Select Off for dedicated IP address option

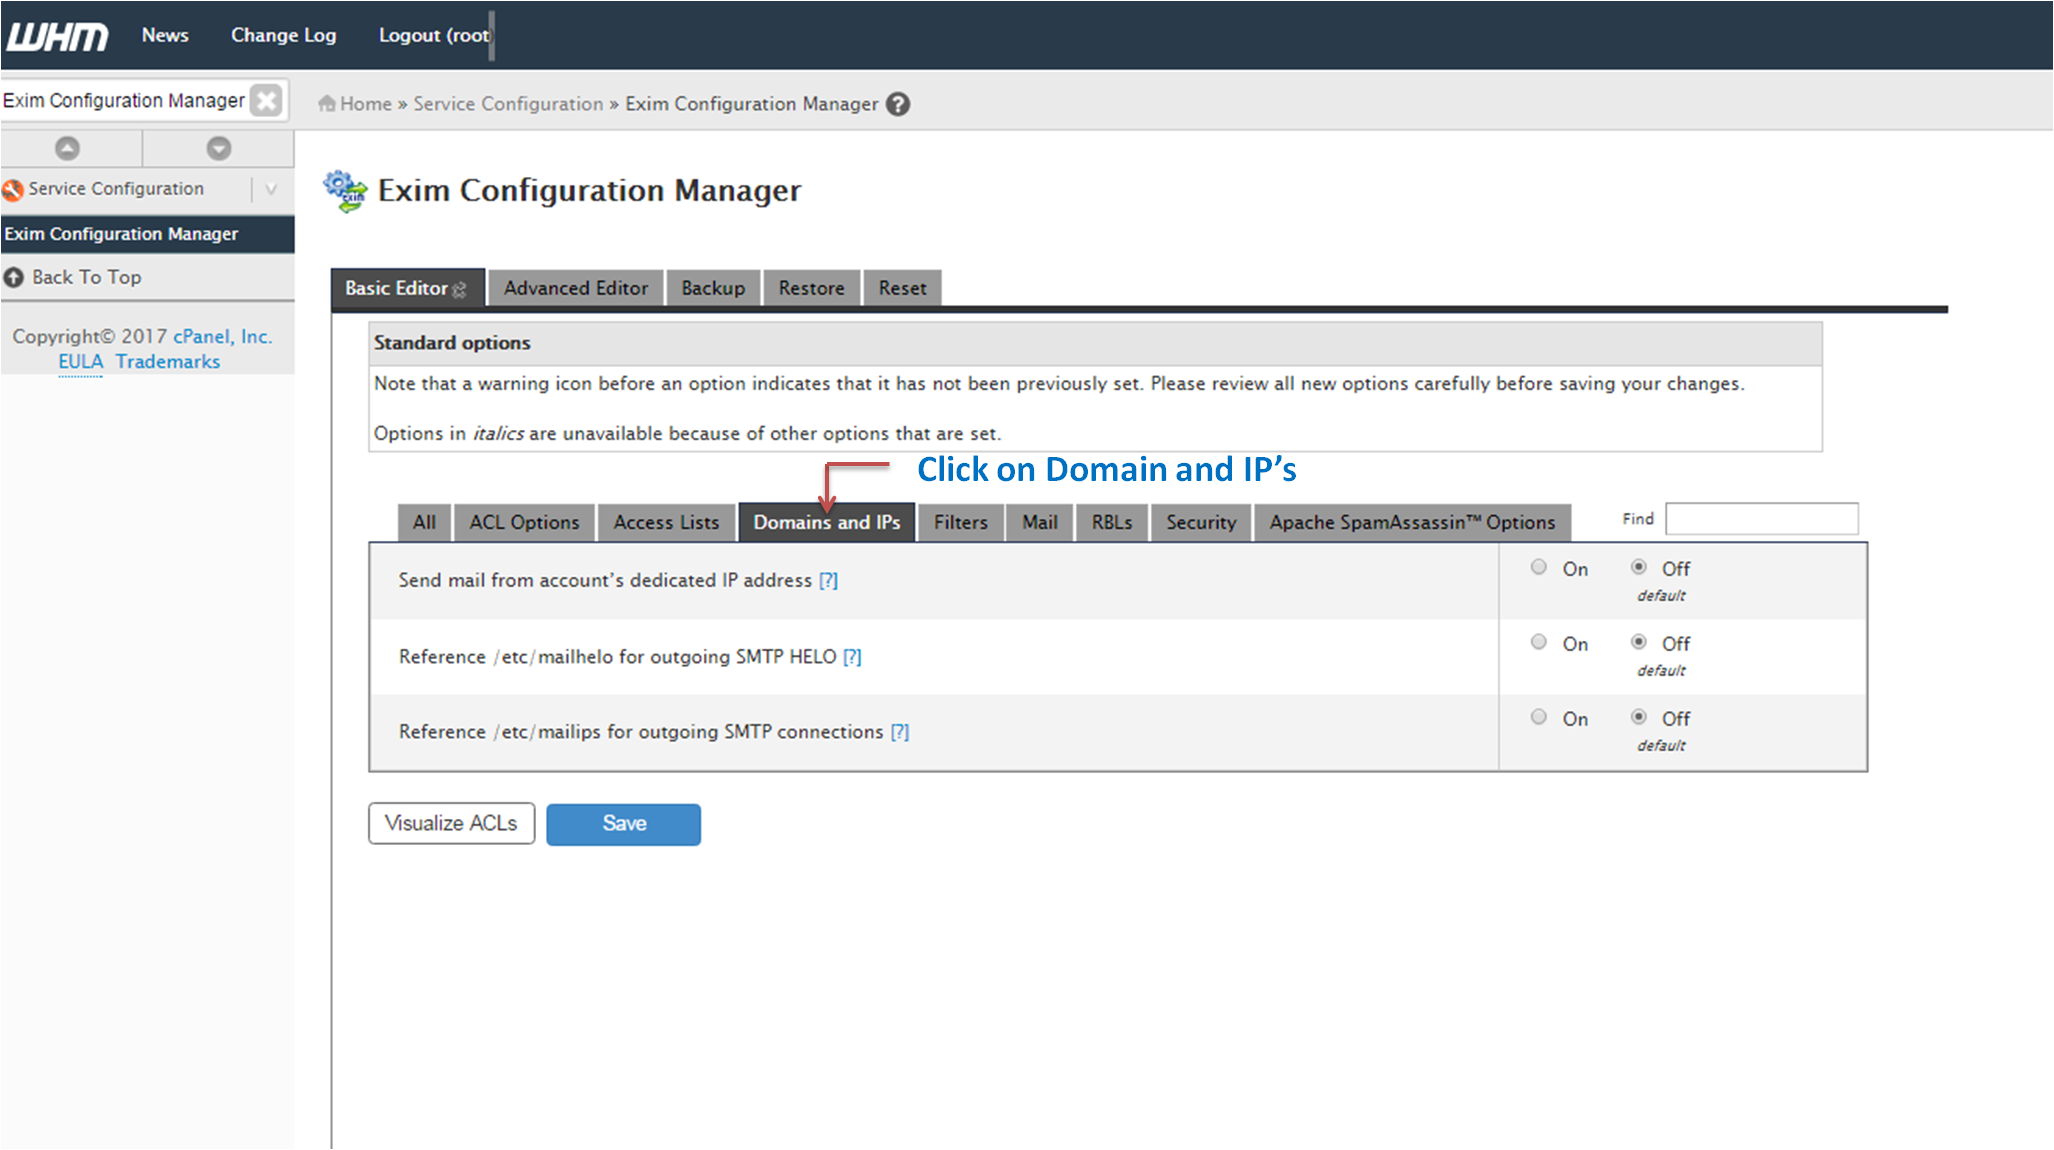1639,567
